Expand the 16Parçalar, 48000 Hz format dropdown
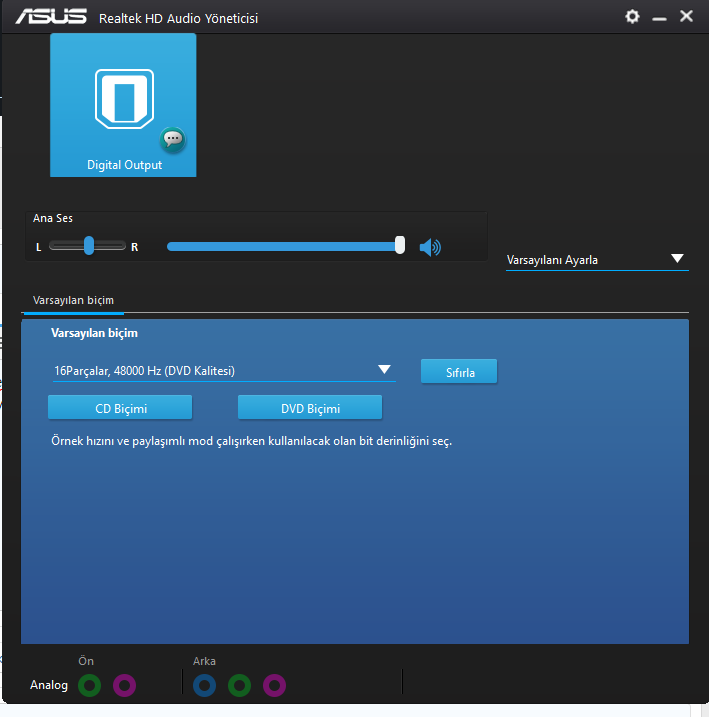This screenshot has width=709, height=717. [224, 370]
